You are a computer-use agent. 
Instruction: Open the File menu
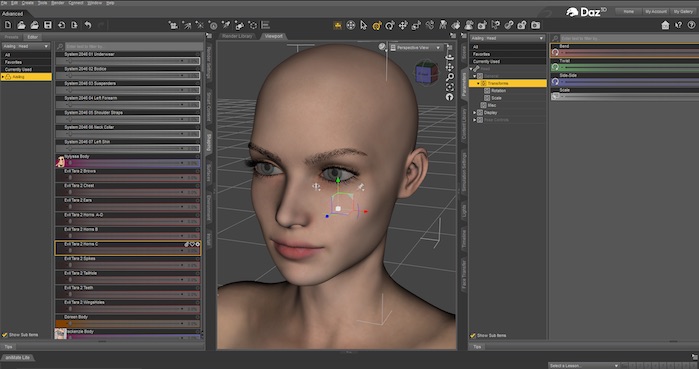tap(4, 3)
